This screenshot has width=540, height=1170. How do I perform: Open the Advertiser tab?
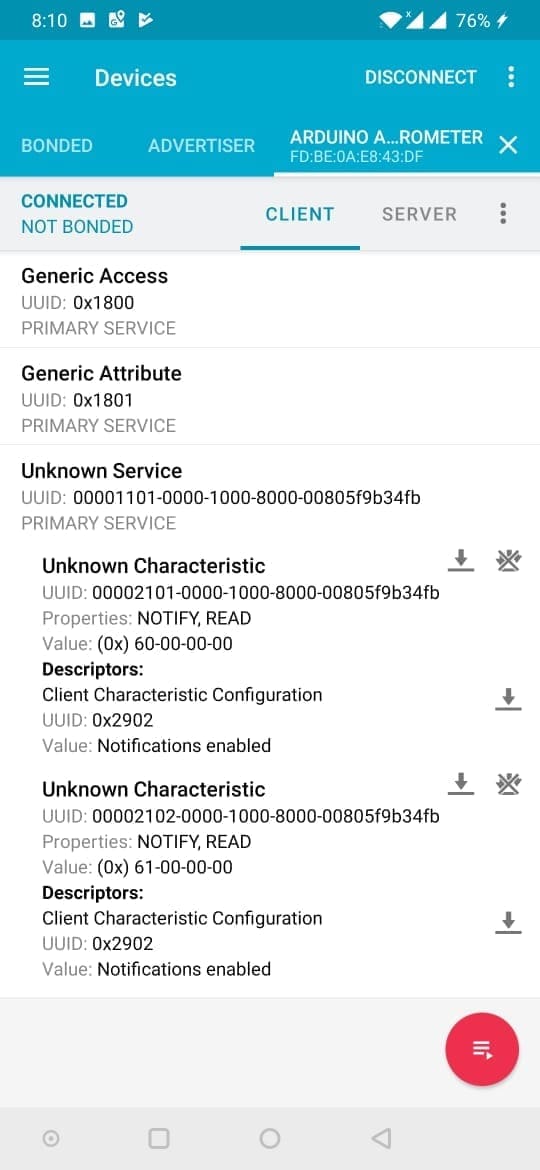click(x=201, y=146)
